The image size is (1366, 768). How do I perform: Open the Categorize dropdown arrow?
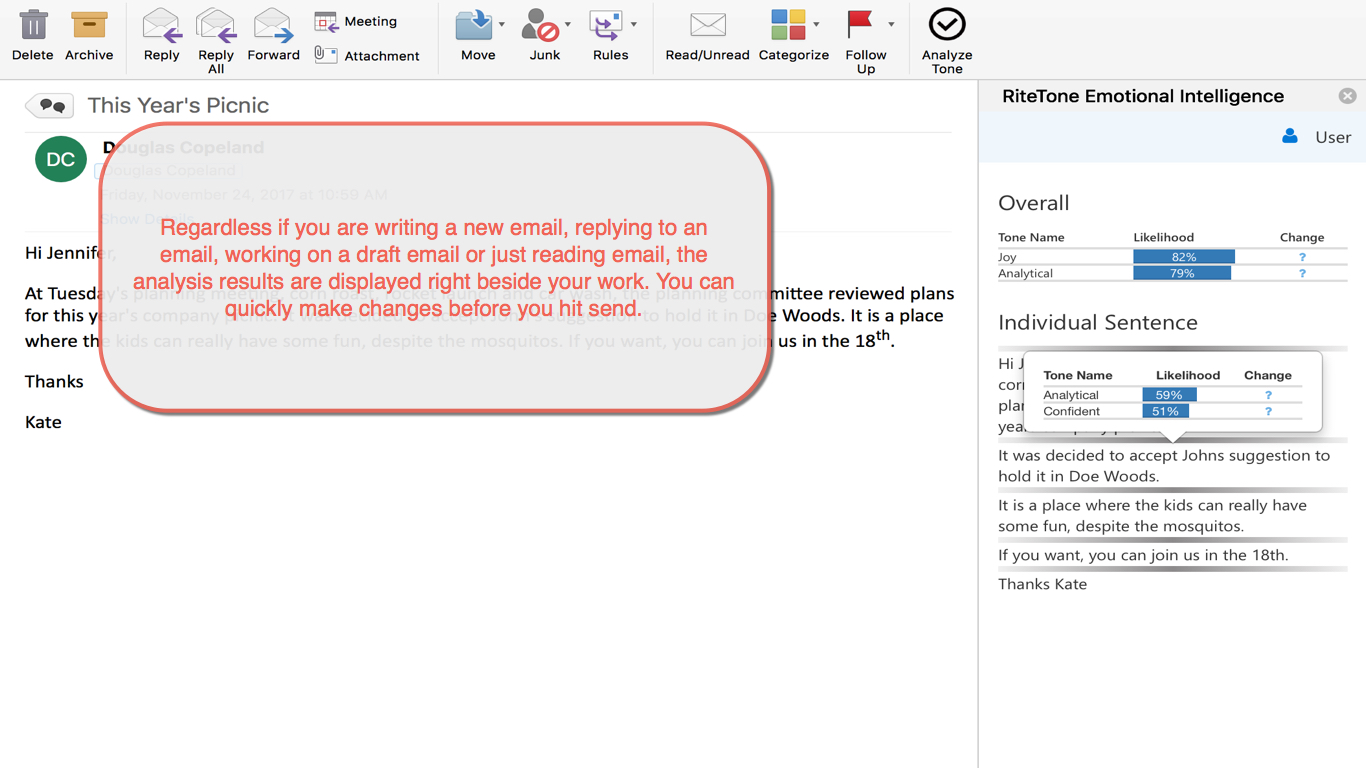click(x=817, y=24)
